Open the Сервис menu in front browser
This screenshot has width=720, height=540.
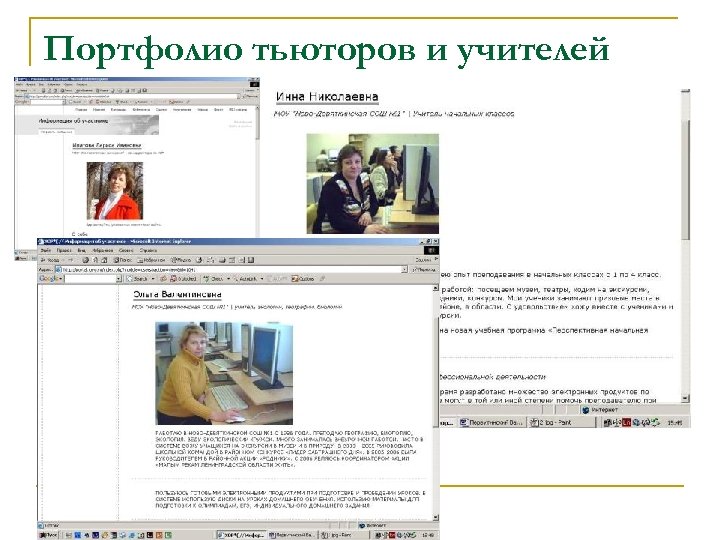pos(126,250)
